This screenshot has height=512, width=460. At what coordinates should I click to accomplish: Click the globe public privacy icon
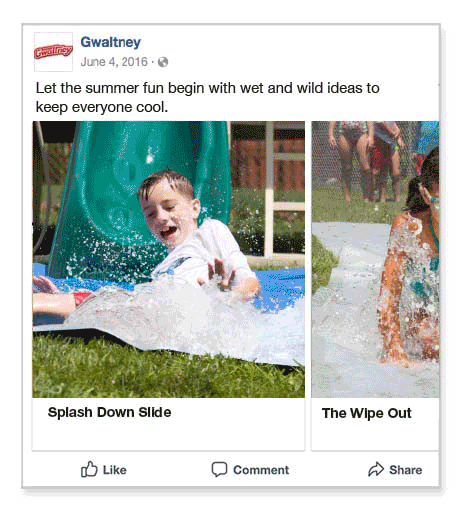163,62
